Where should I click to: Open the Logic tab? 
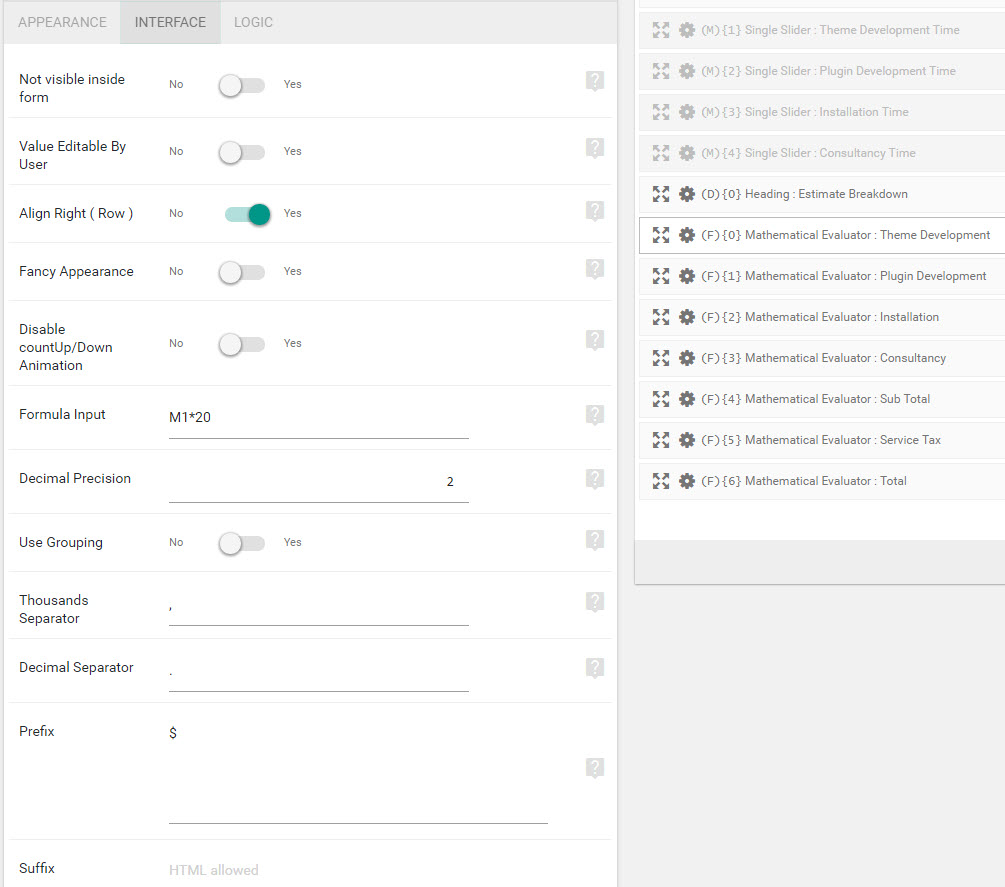click(253, 22)
